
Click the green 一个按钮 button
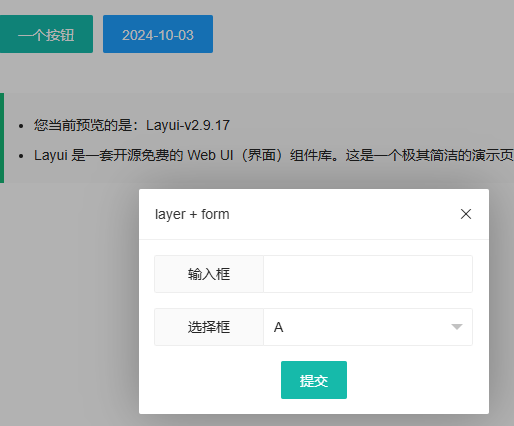coord(46,34)
